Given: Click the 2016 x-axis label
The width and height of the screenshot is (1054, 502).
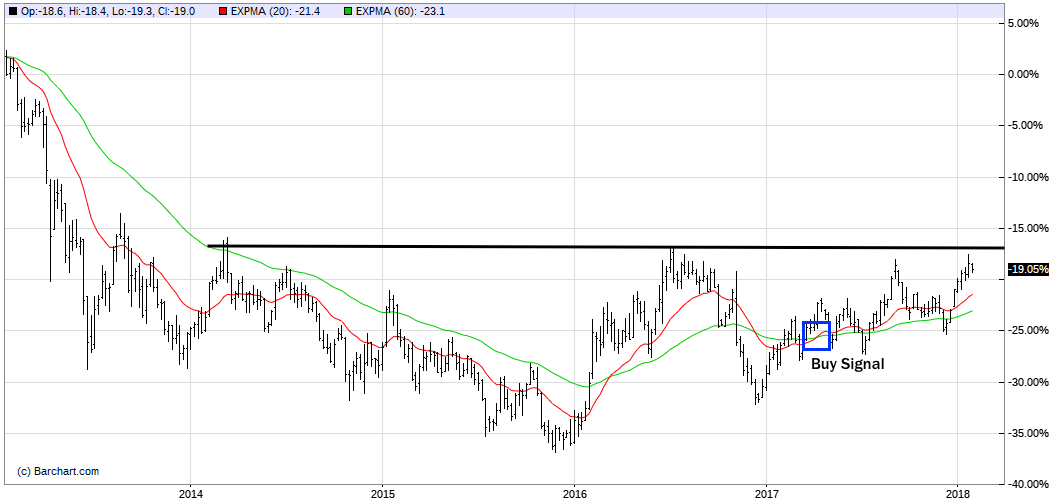Looking at the screenshot, I should (x=573, y=495).
